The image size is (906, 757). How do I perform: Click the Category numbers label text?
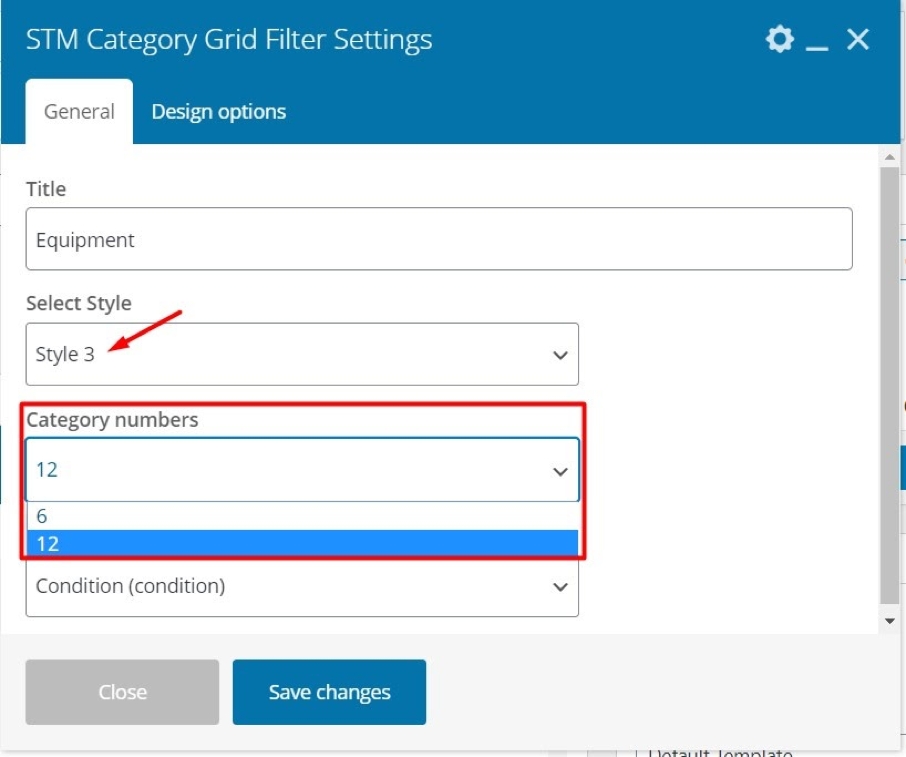click(x=112, y=420)
